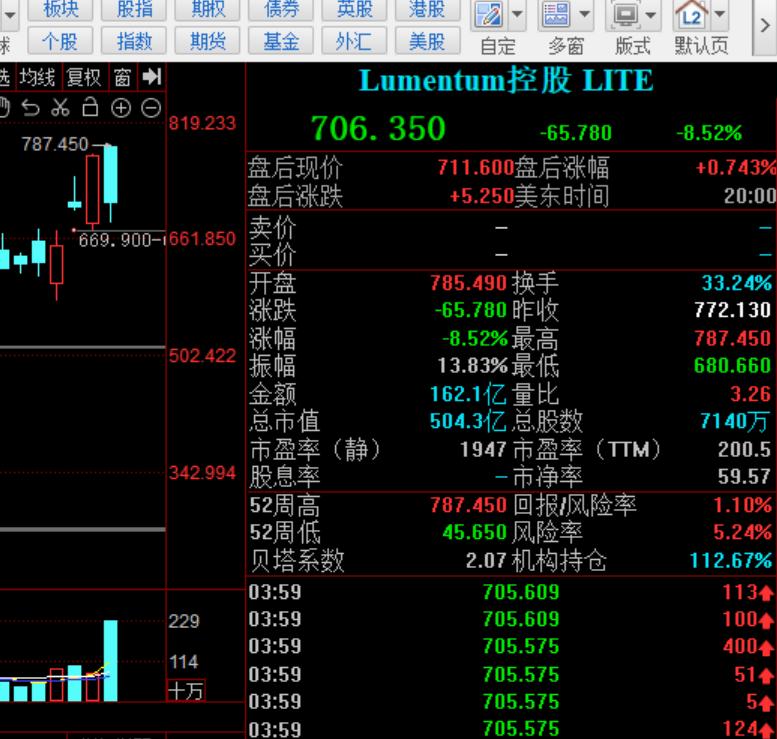This screenshot has width=777, height=739.
Task: Click the 版式 layout monitor icon
Action: (x=625, y=15)
